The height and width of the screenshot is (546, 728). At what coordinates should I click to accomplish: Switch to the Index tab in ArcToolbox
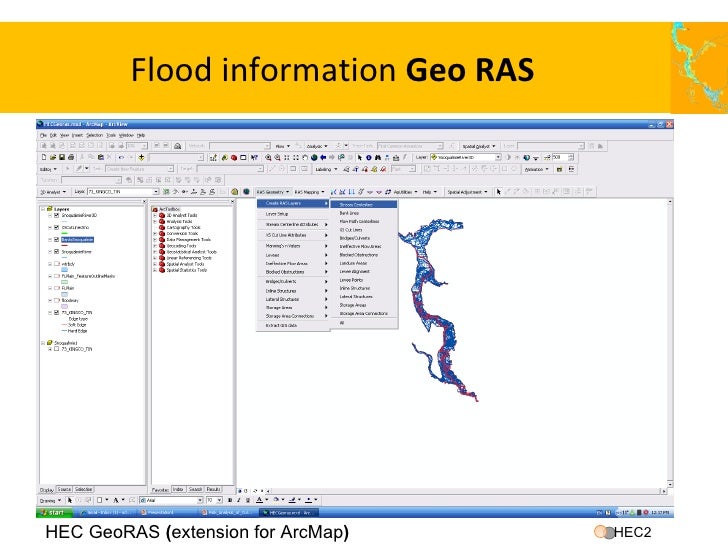coord(178,489)
